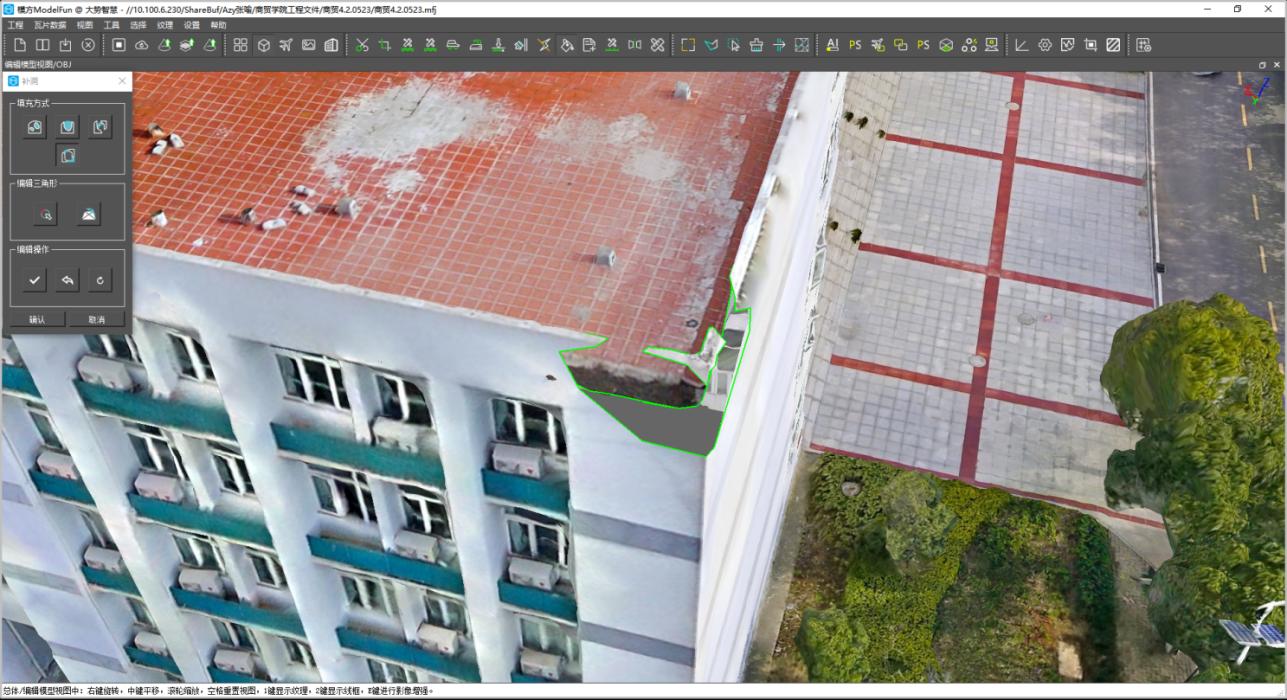Click the AI tool icon
Screen dimensions: 1287x700
point(833,45)
